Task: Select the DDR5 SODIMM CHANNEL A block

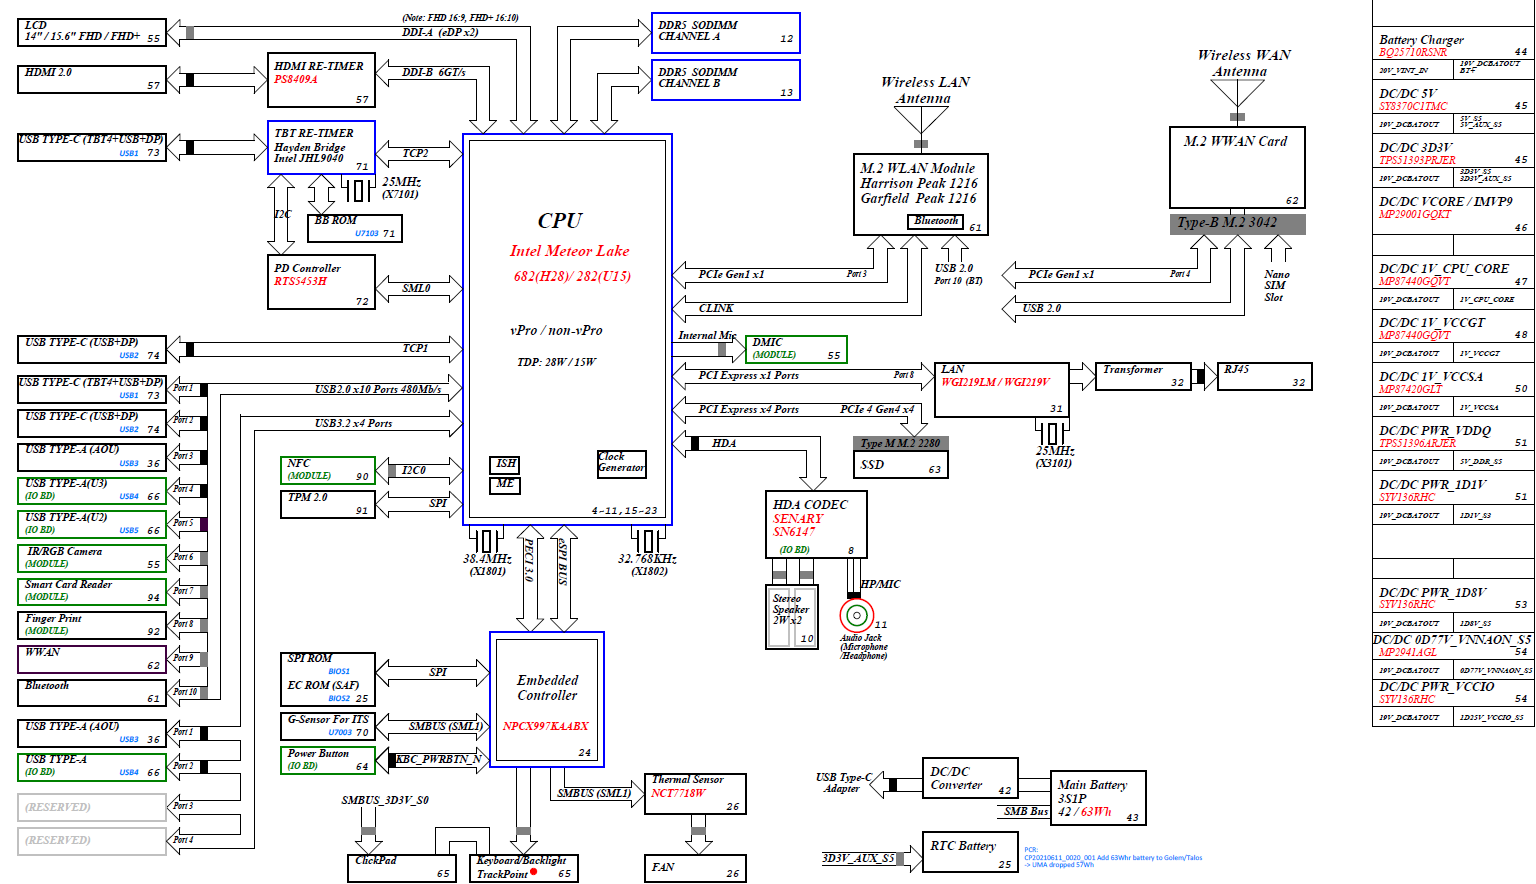Action: click(725, 32)
